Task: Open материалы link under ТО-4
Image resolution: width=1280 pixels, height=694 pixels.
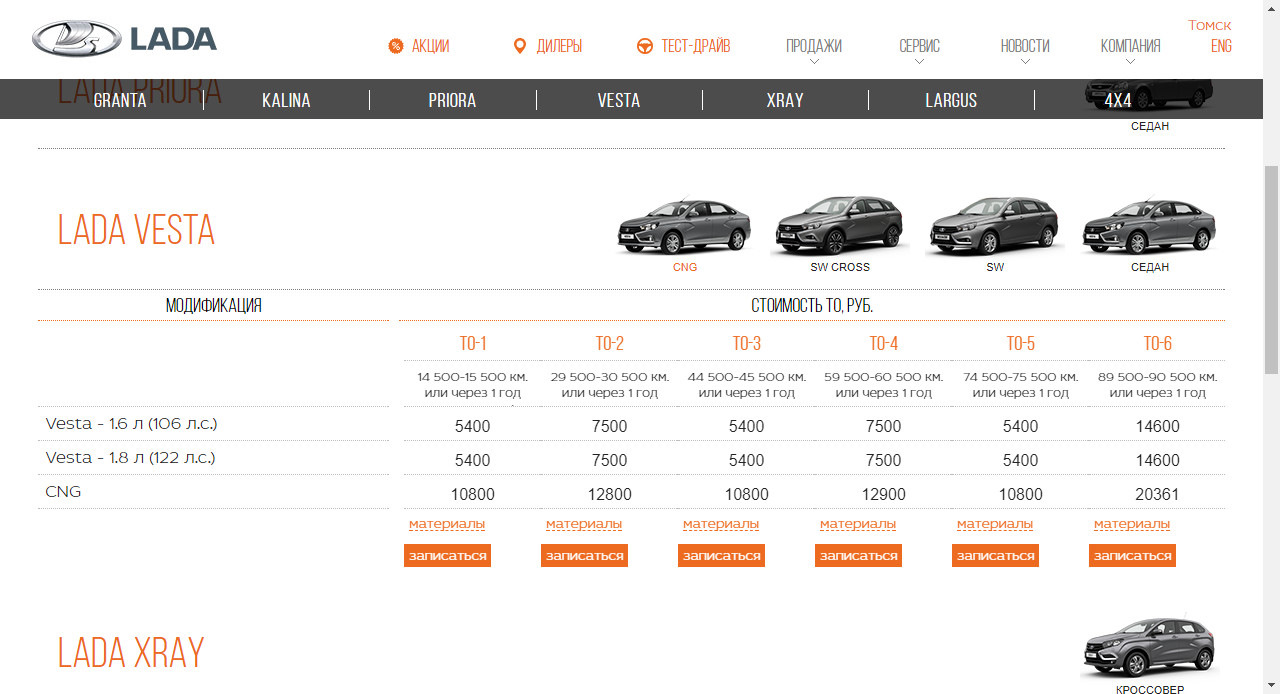Action: (858, 524)
